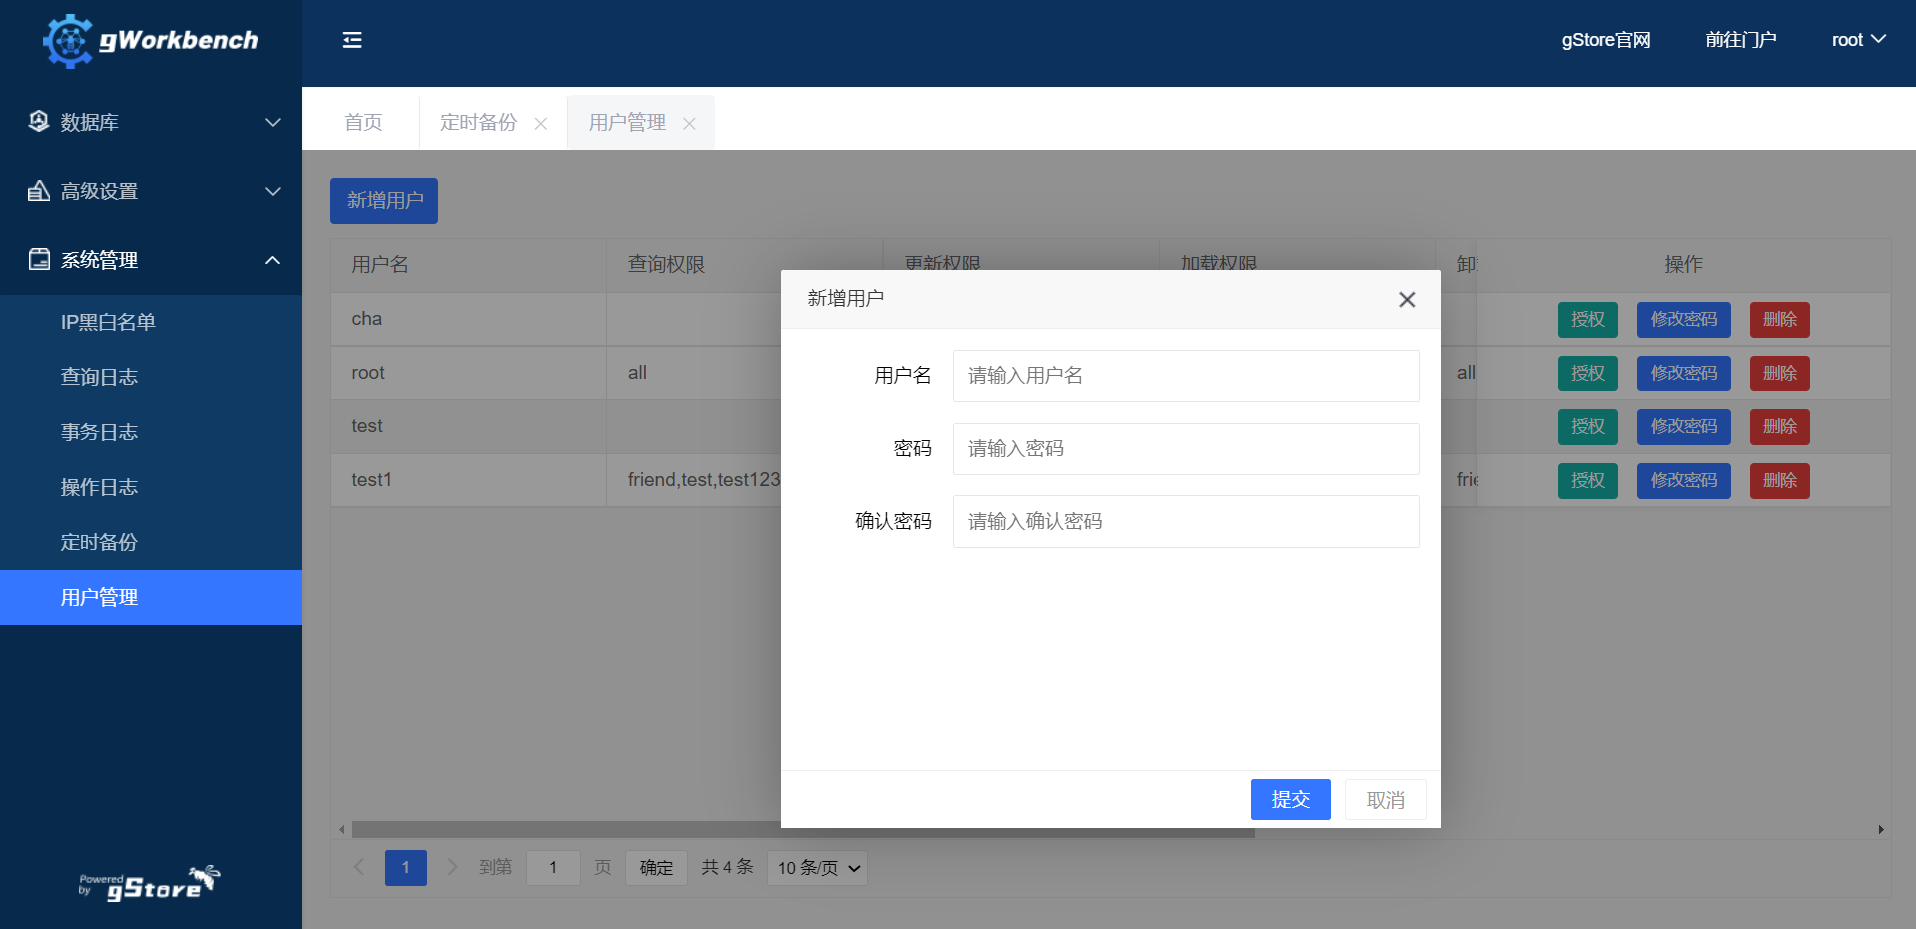This screenshot has width=1916, height=929.
Task: Open the root user dropdown
Action: point(1857,40)
